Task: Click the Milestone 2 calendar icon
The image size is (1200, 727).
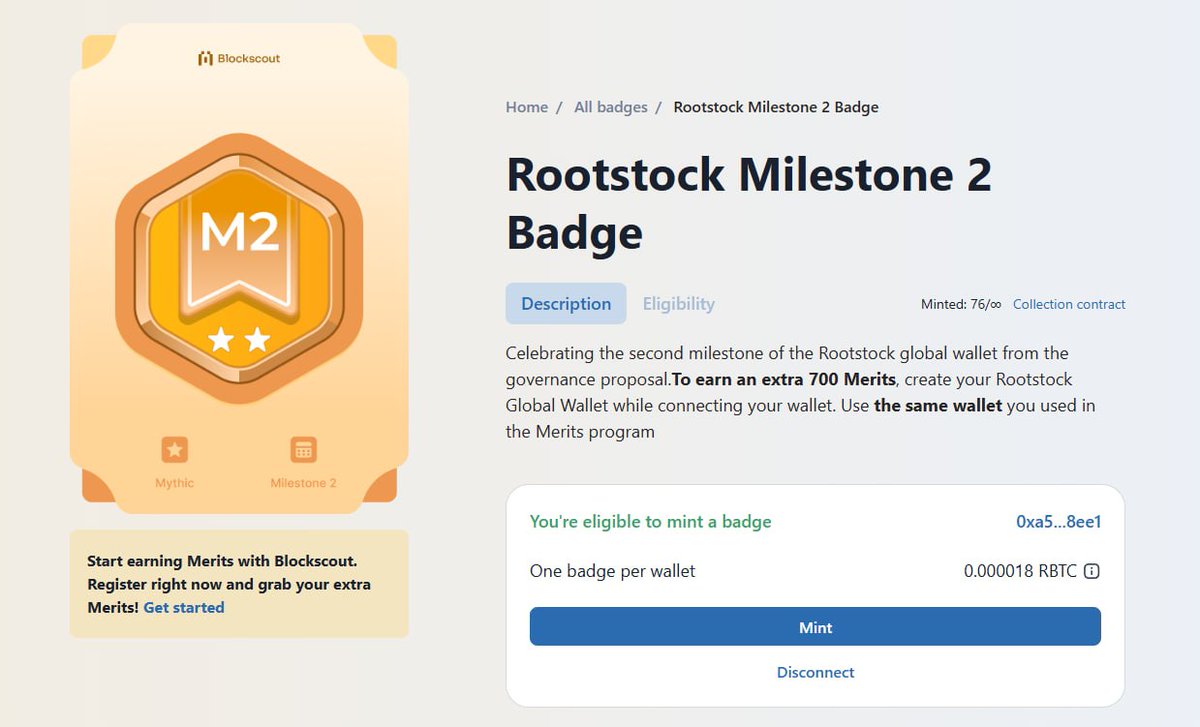Action: (x=303, y=450)
